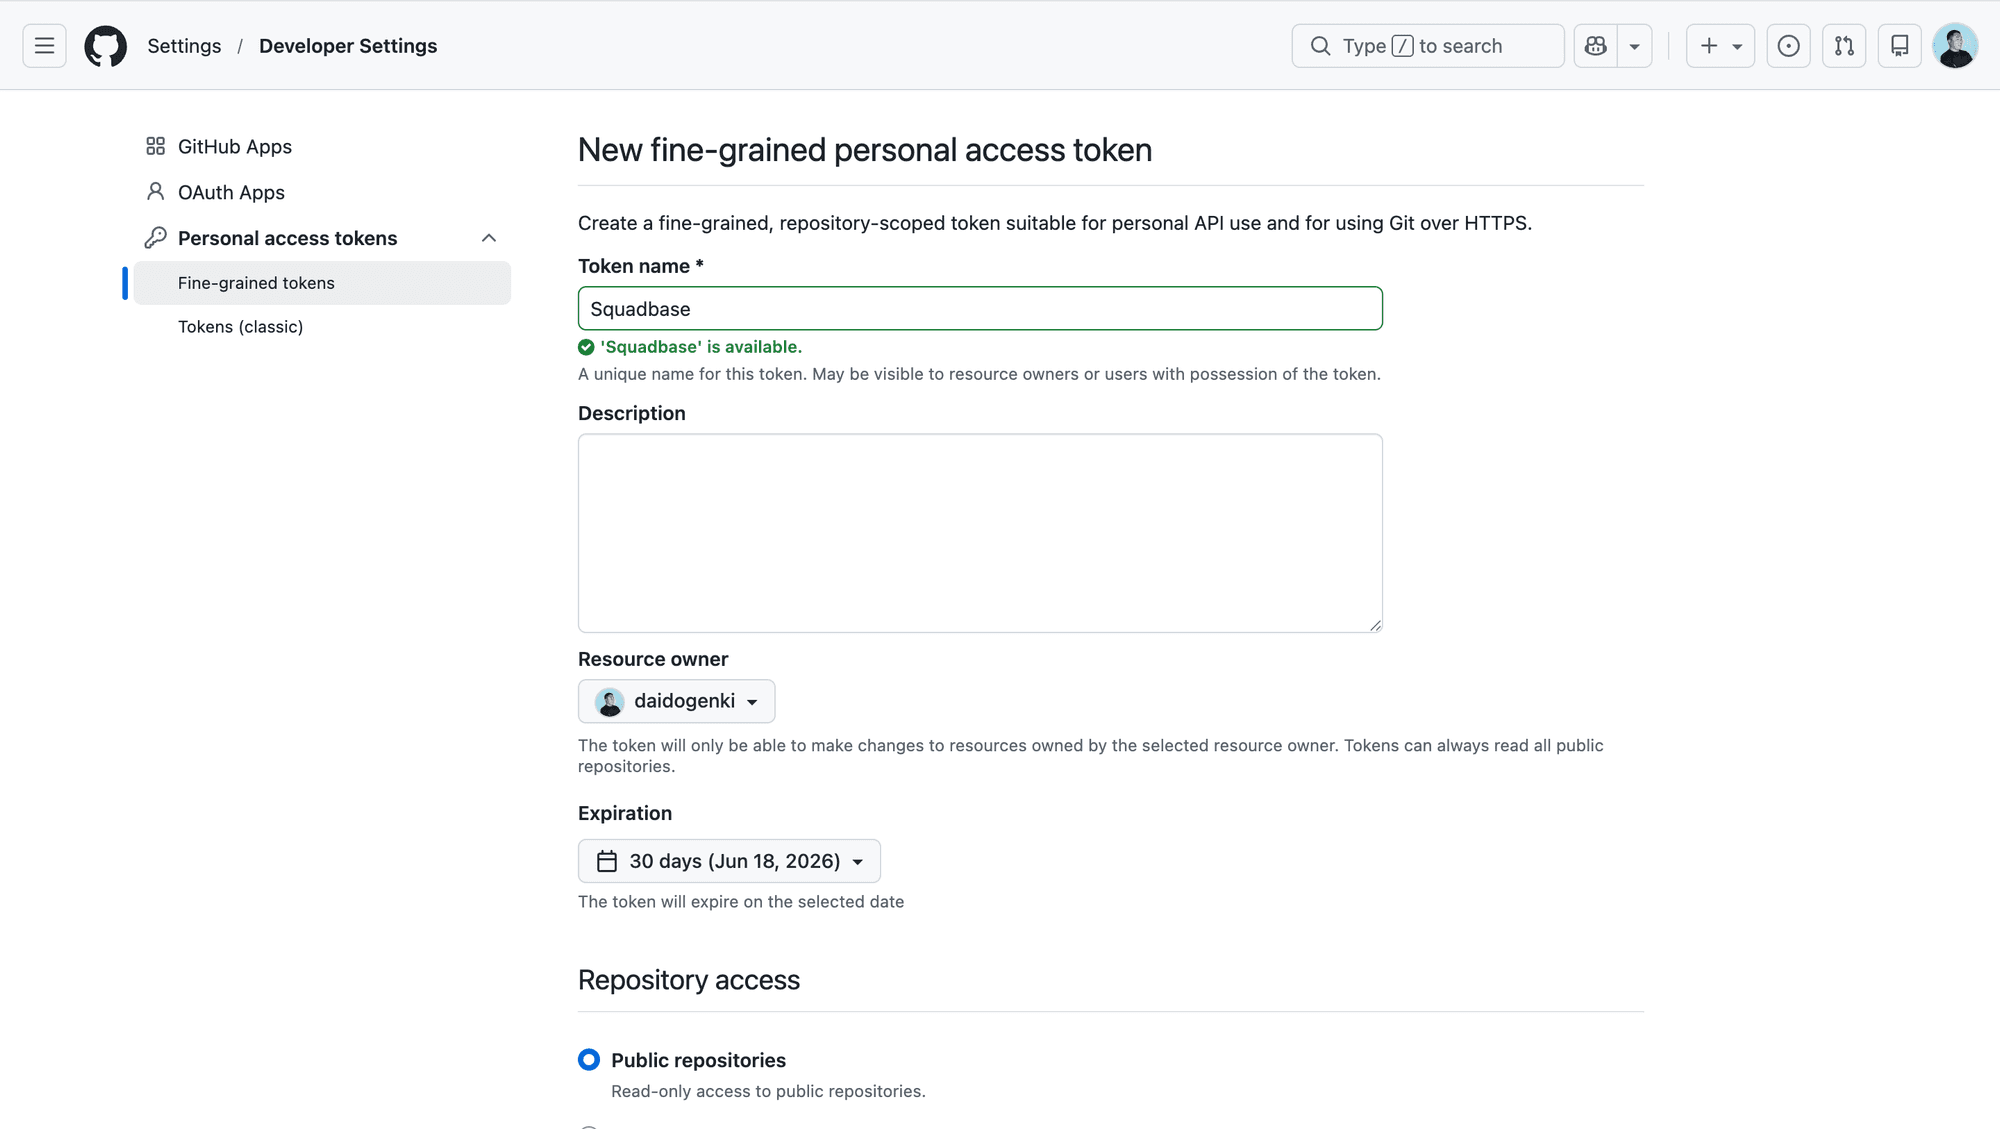2000x1129 pixels.
Task: Click the 'Repository access' heading
Action: [689, 980]
